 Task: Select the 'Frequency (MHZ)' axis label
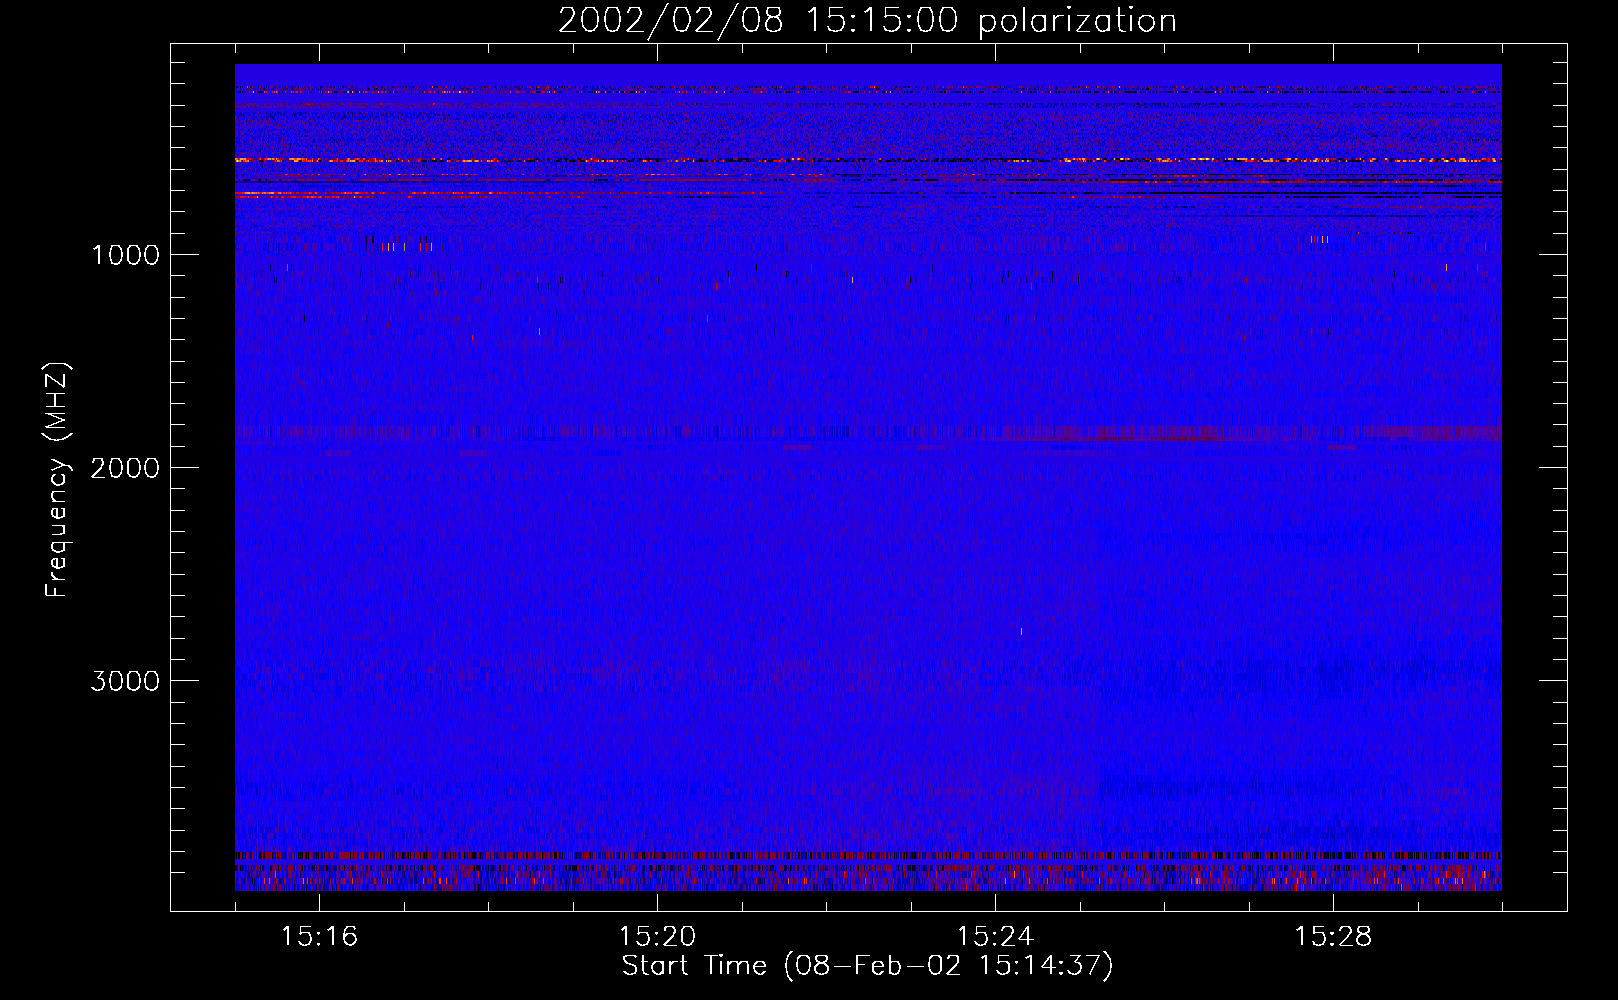(58, 480)
